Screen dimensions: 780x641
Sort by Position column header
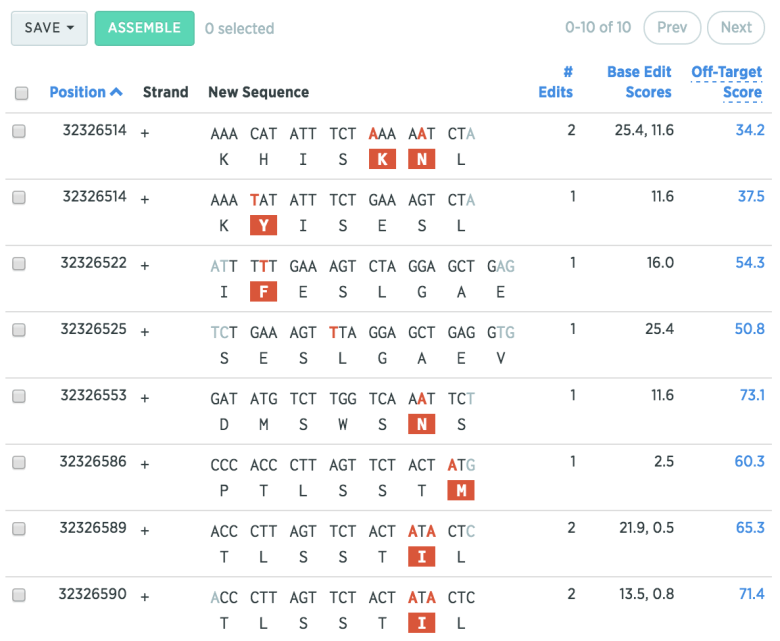[x=78, y=92]
